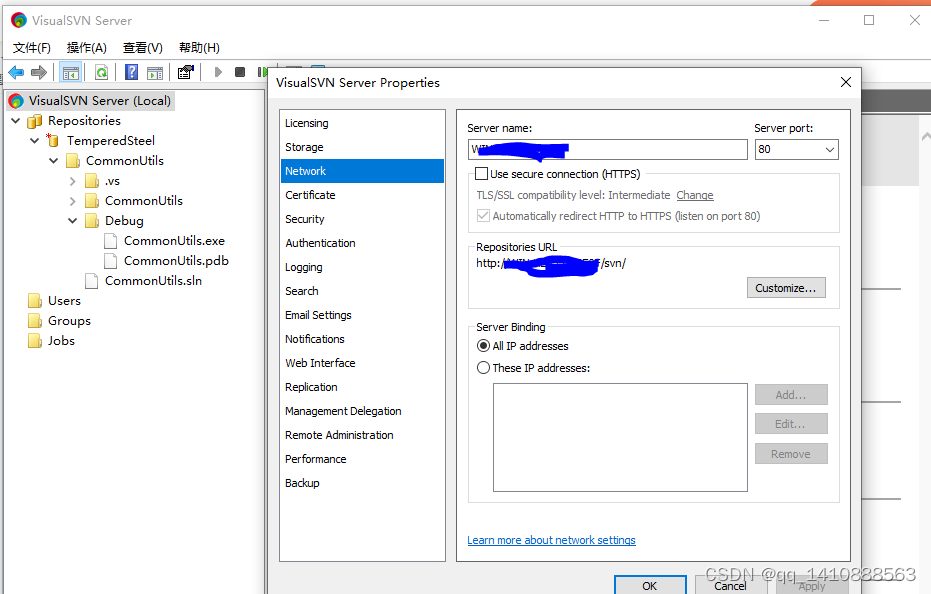Open the Performance page
The width and height of the screenshot is (931, 594).
point(362,459)
